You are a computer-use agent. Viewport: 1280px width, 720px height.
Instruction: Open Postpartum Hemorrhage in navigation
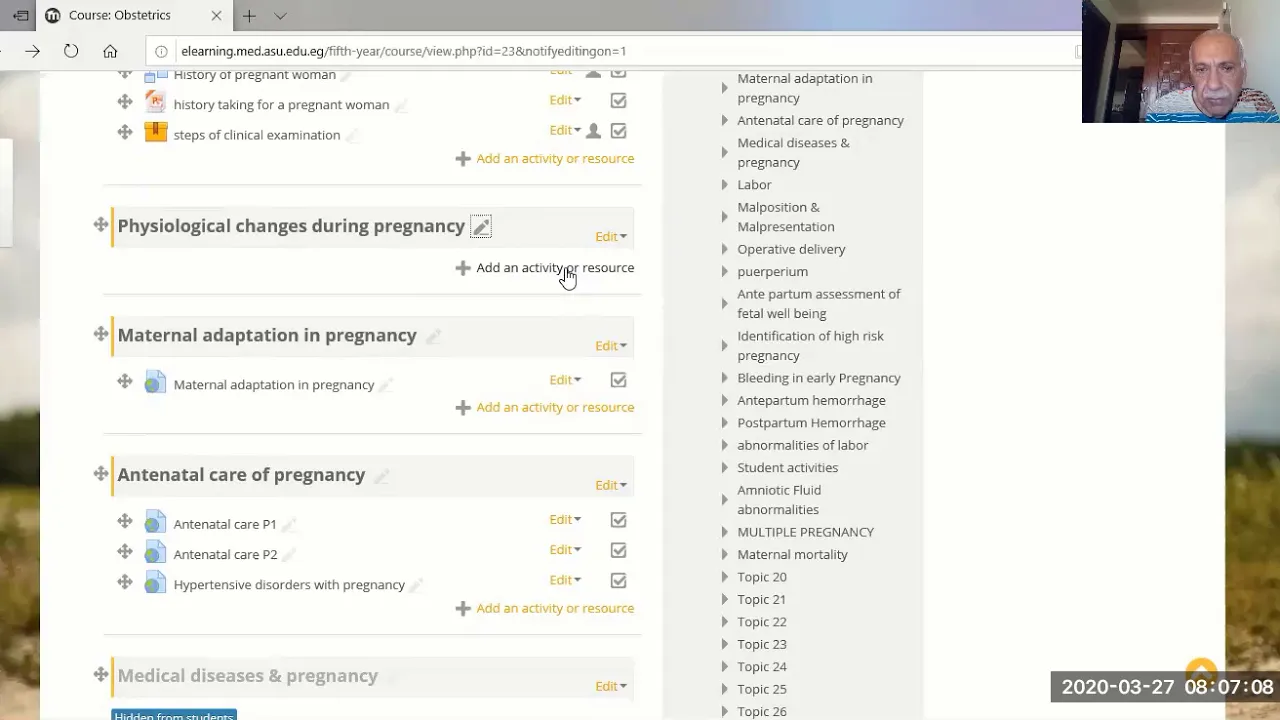click(811, 422)
